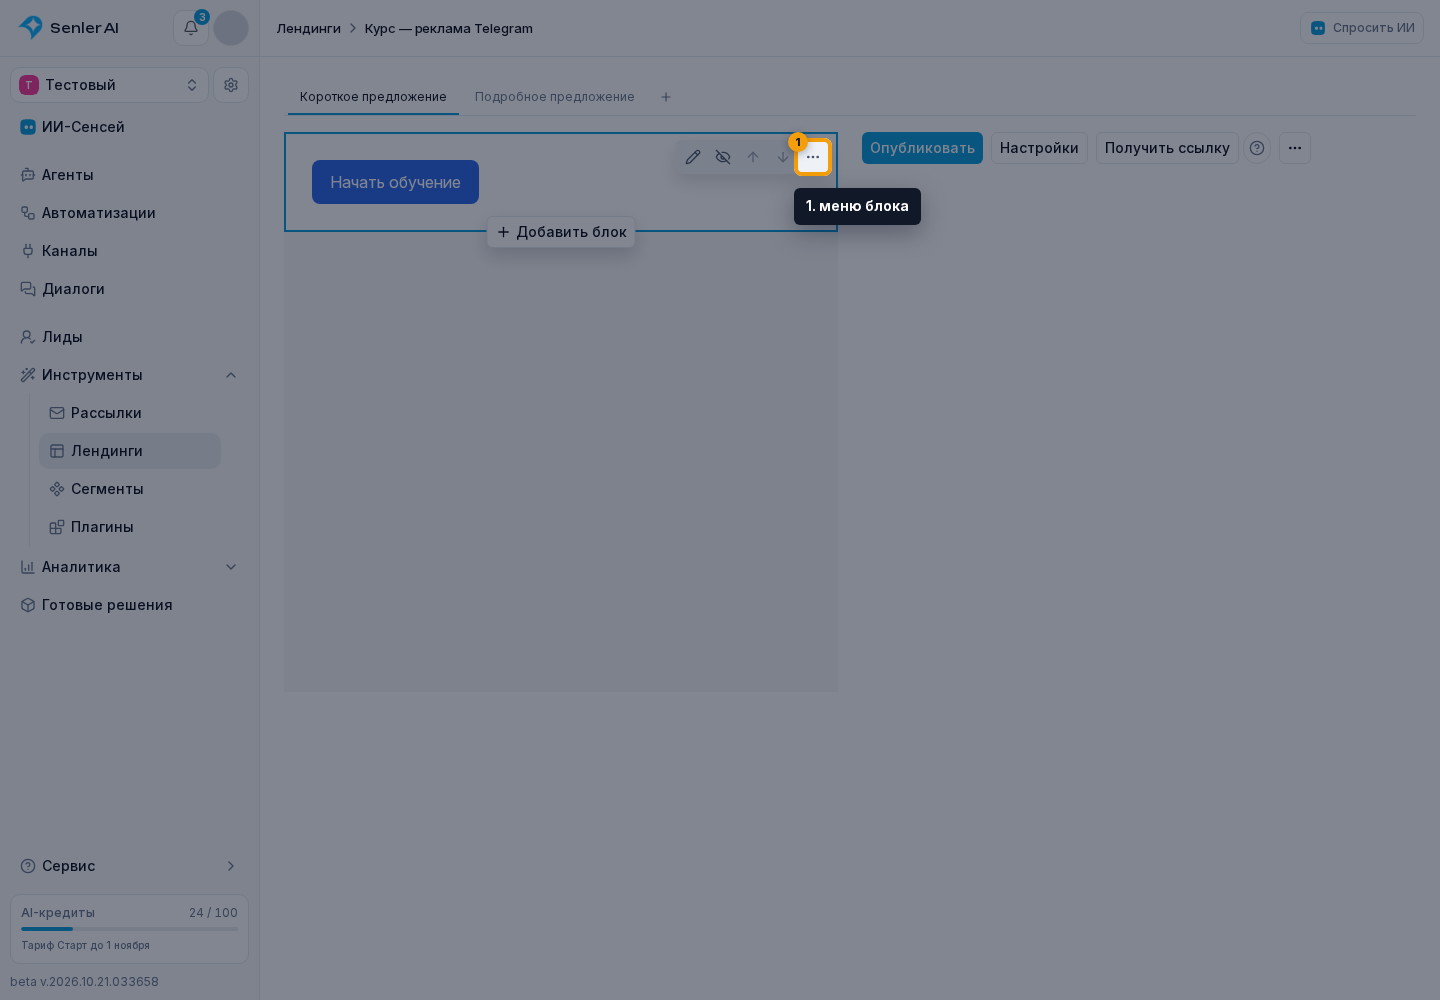Hide the block with crossed-eye icon
The height and width of the screenshot is (1000, 1440).
click(x=723, y=157)
